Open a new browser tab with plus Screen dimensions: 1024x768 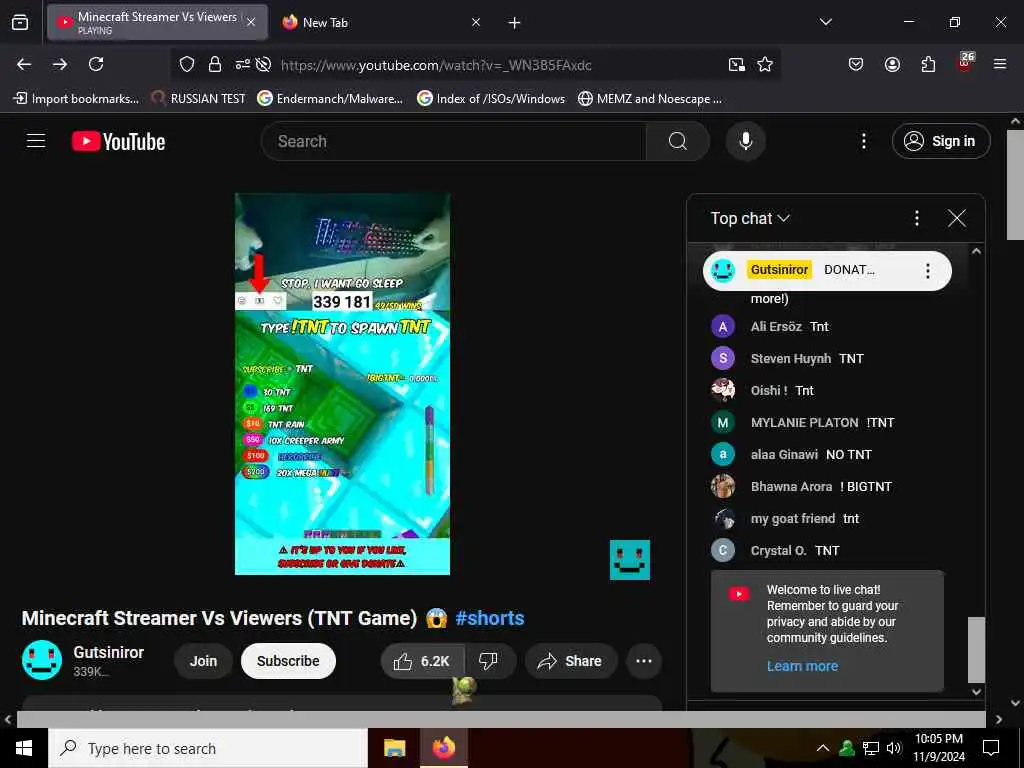coord(515,22)
